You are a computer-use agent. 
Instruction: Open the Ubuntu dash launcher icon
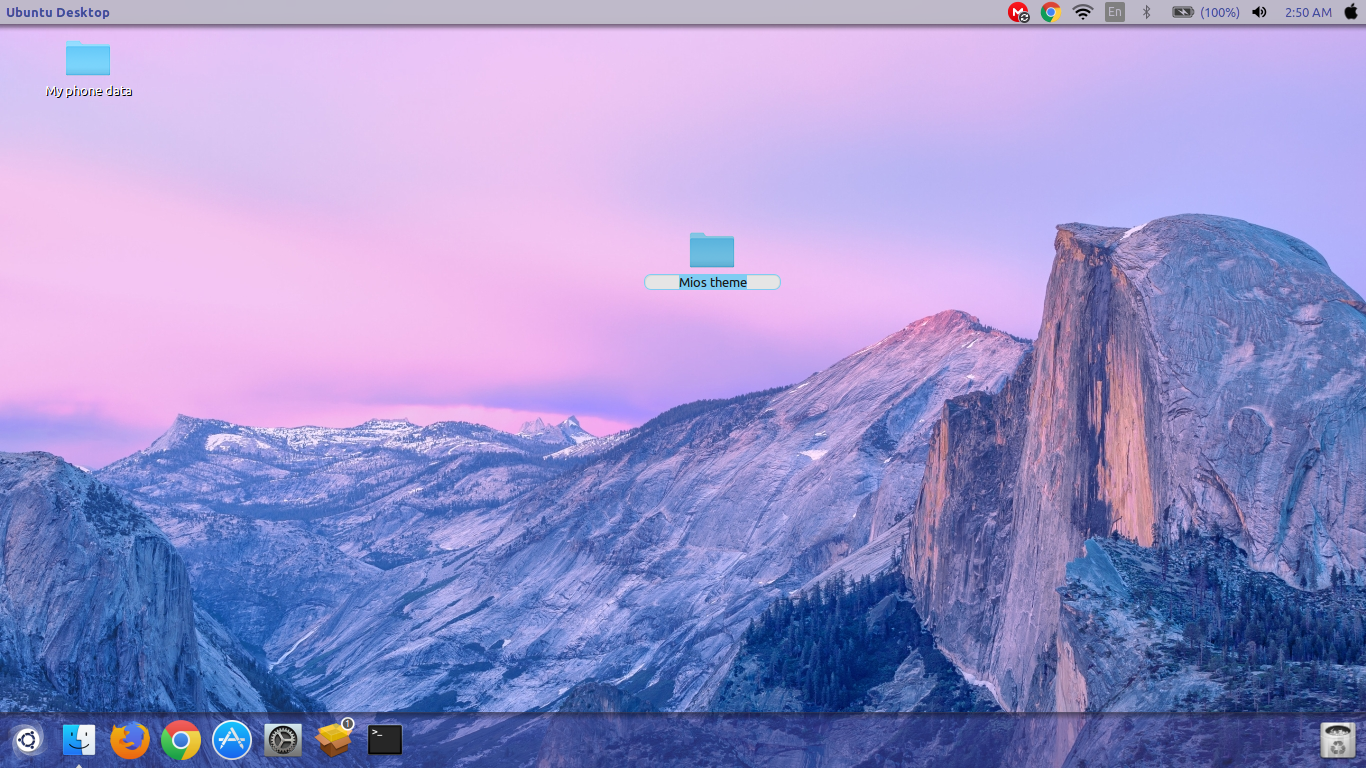[x=28, y=740]
